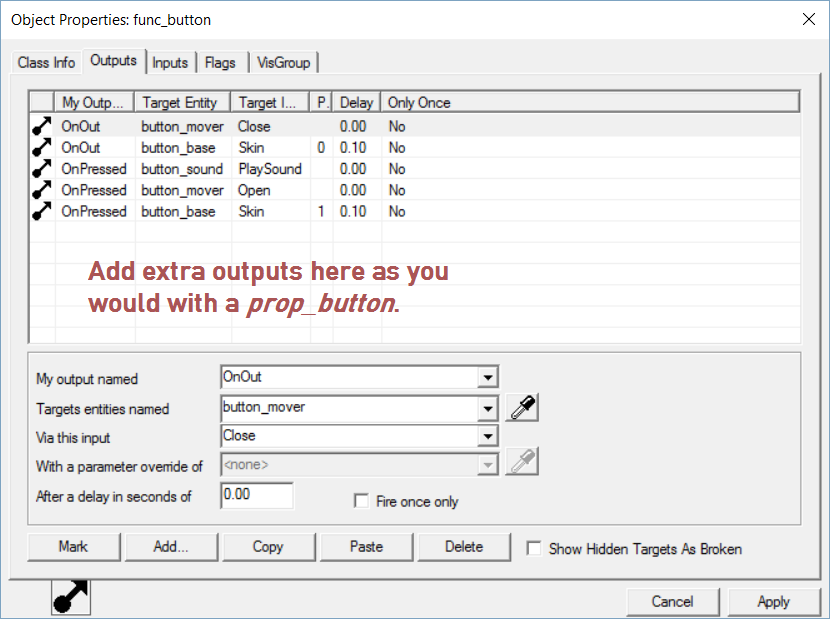The height and width of the screenshot is (619, 830).
Task: Click large output arrow icon near Cancel
Action: pyautogui.click(x=71, y=597)
